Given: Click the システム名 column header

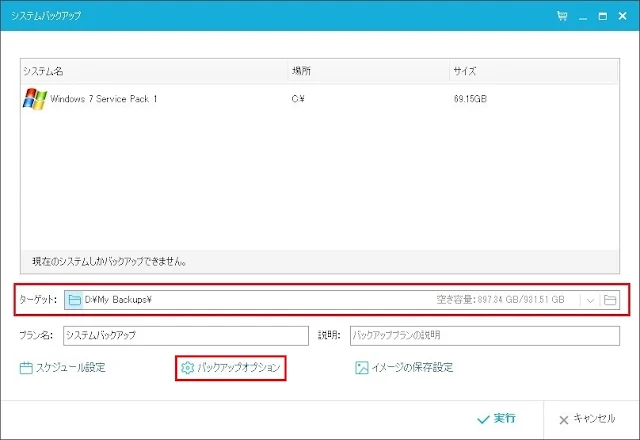Looking at the screenshot, I should pos(154,71).
